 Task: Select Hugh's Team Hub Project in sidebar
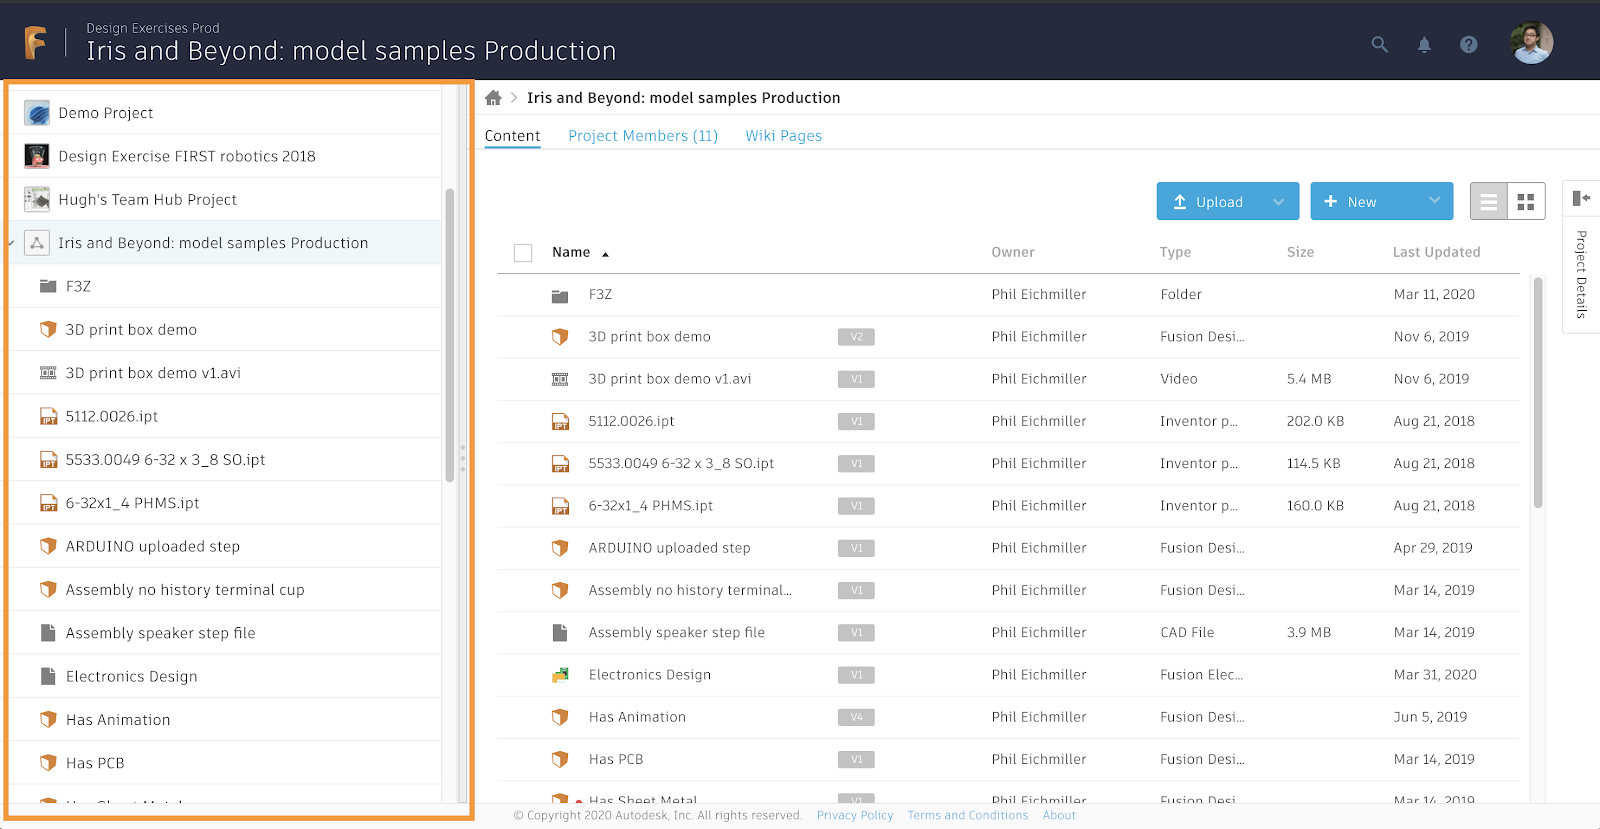click(148, 199)
